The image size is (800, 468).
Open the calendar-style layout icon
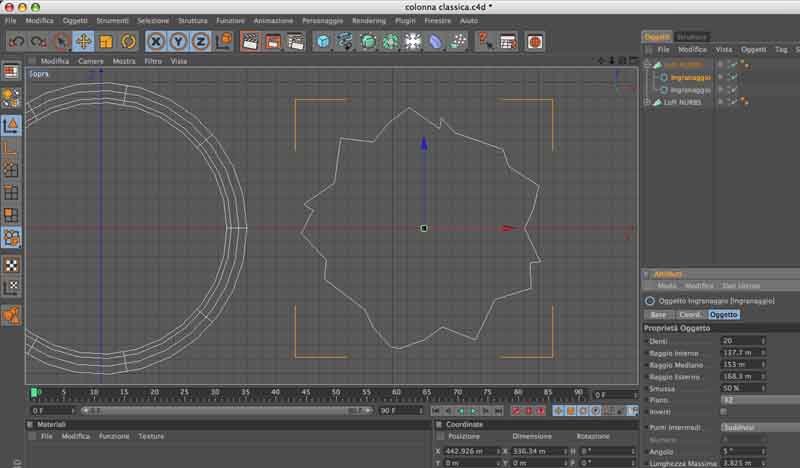click(x=508, y=42)
